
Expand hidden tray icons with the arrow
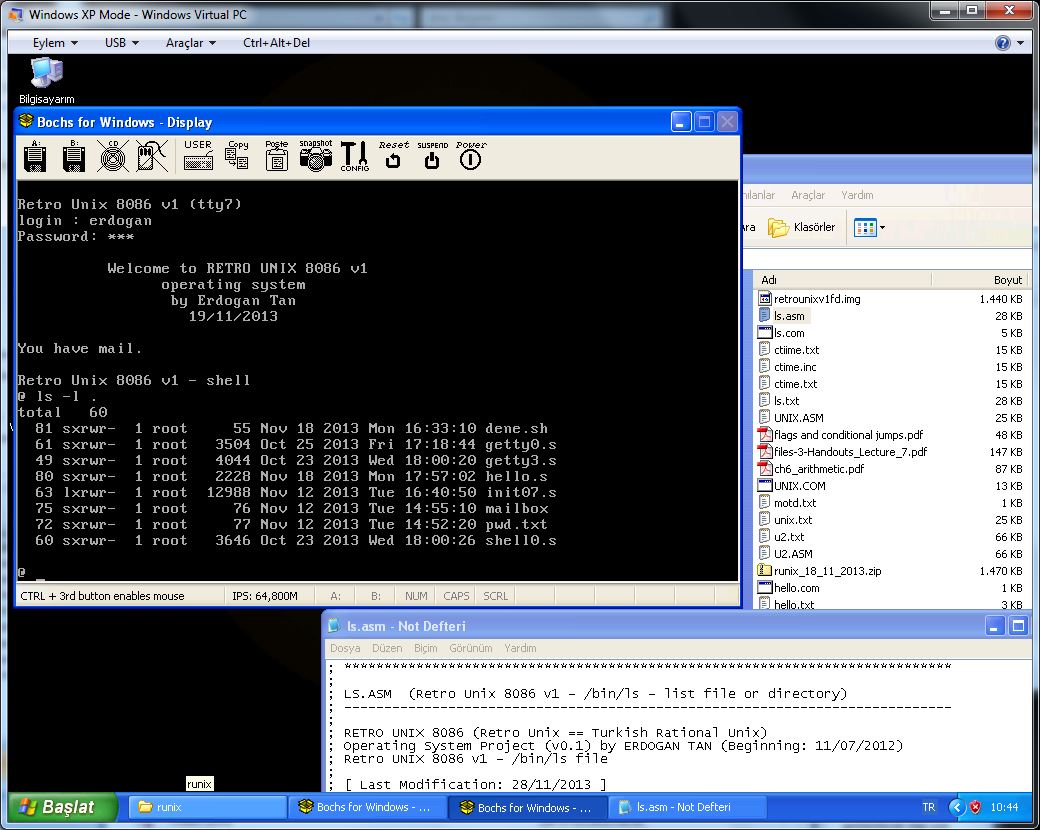point(956,807)
